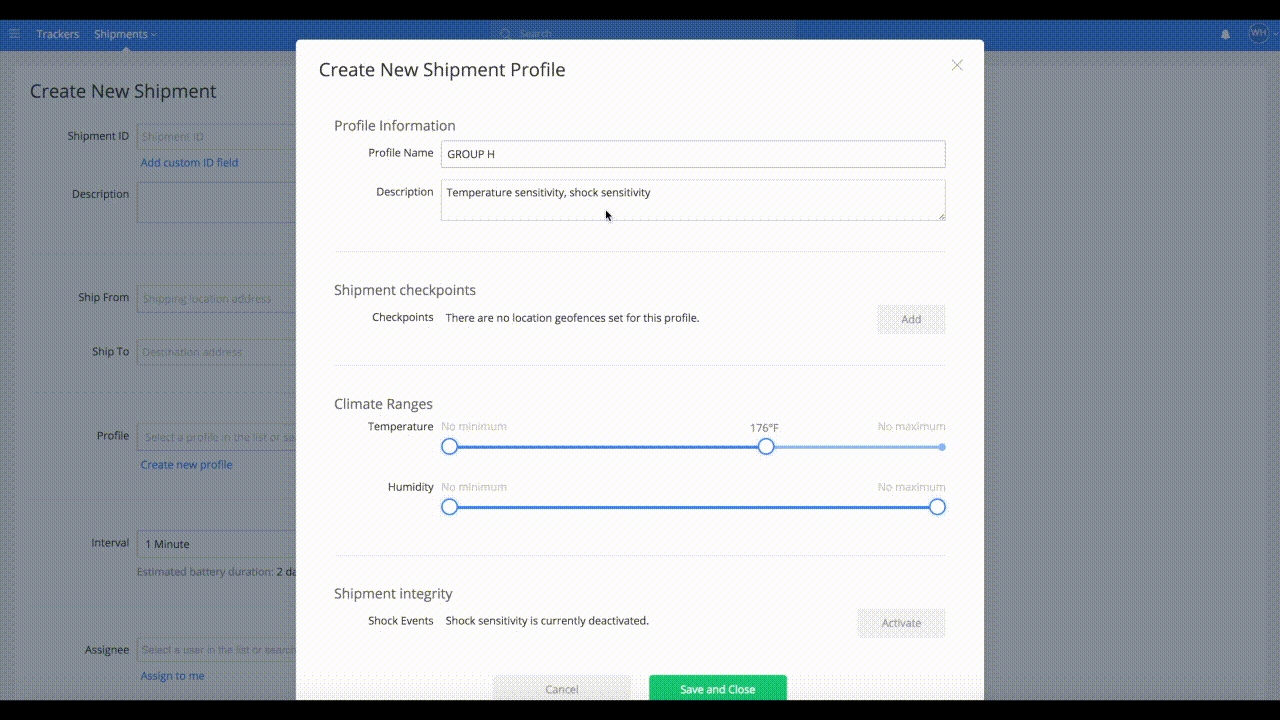1280x720 pixels.
Task: Open the Profile selection field
Action: pos(215,436)
